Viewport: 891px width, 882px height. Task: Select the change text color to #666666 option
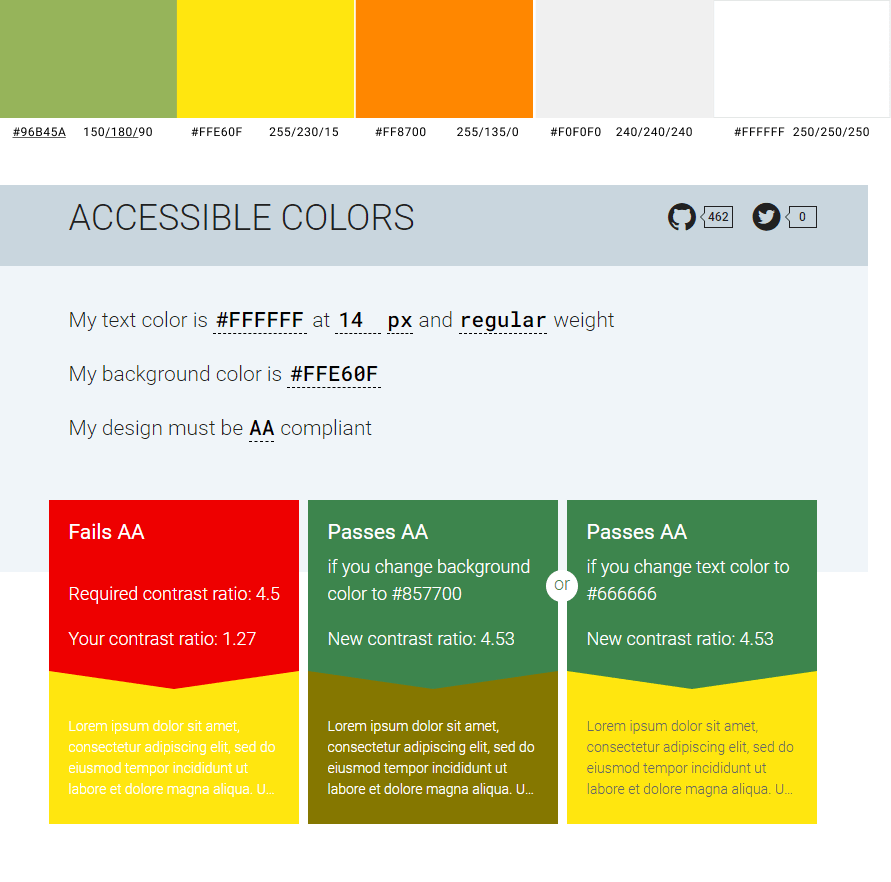(691, 590)
